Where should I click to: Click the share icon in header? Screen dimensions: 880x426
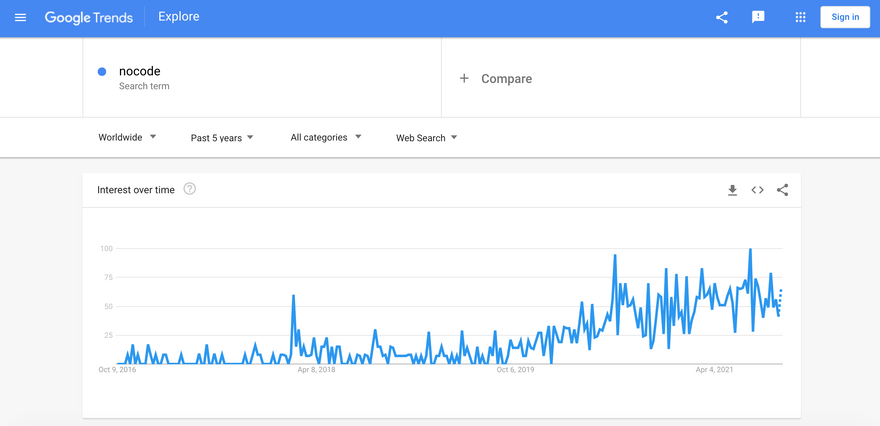tap(722, 17)
